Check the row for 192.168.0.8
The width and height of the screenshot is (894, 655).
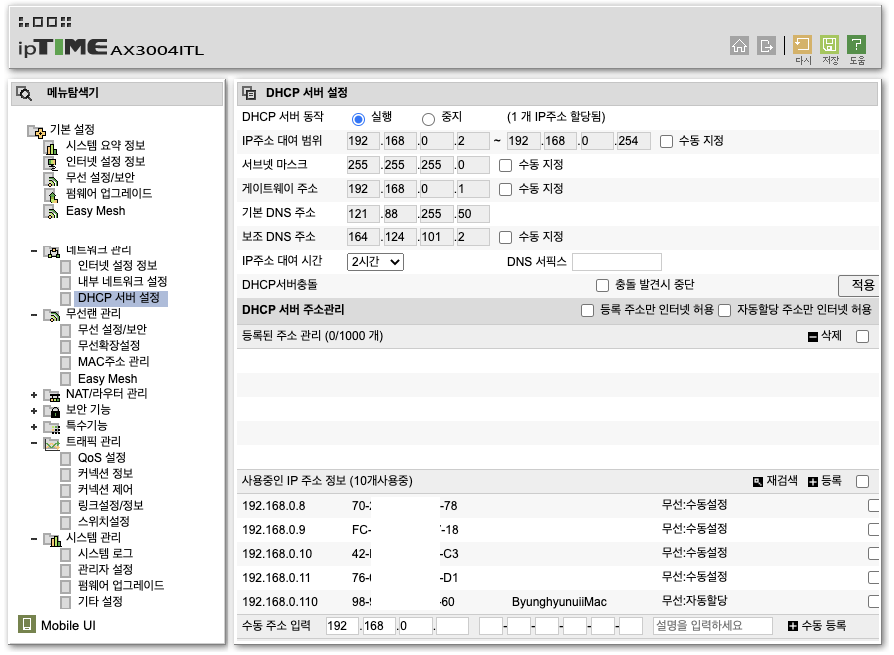point(873,506)
